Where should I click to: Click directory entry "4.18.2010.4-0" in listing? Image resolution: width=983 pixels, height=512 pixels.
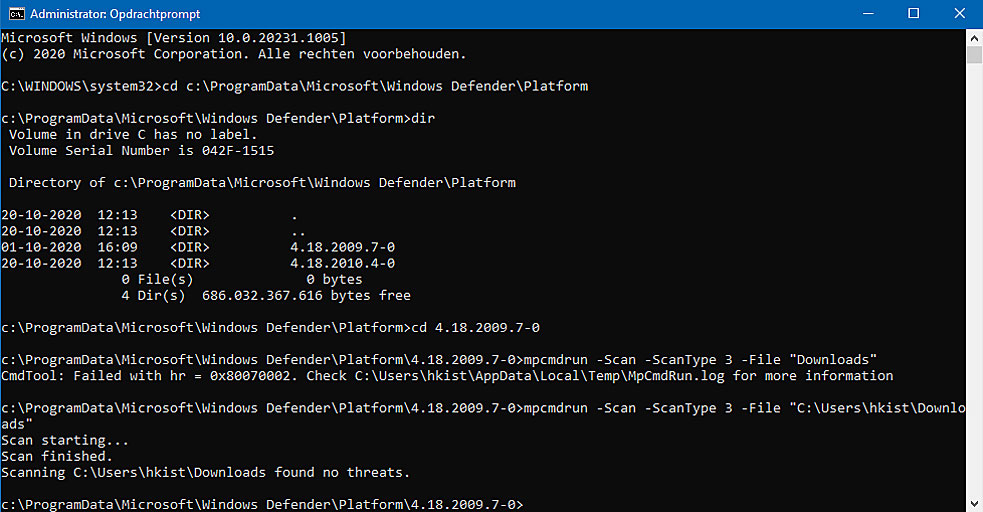342,263
